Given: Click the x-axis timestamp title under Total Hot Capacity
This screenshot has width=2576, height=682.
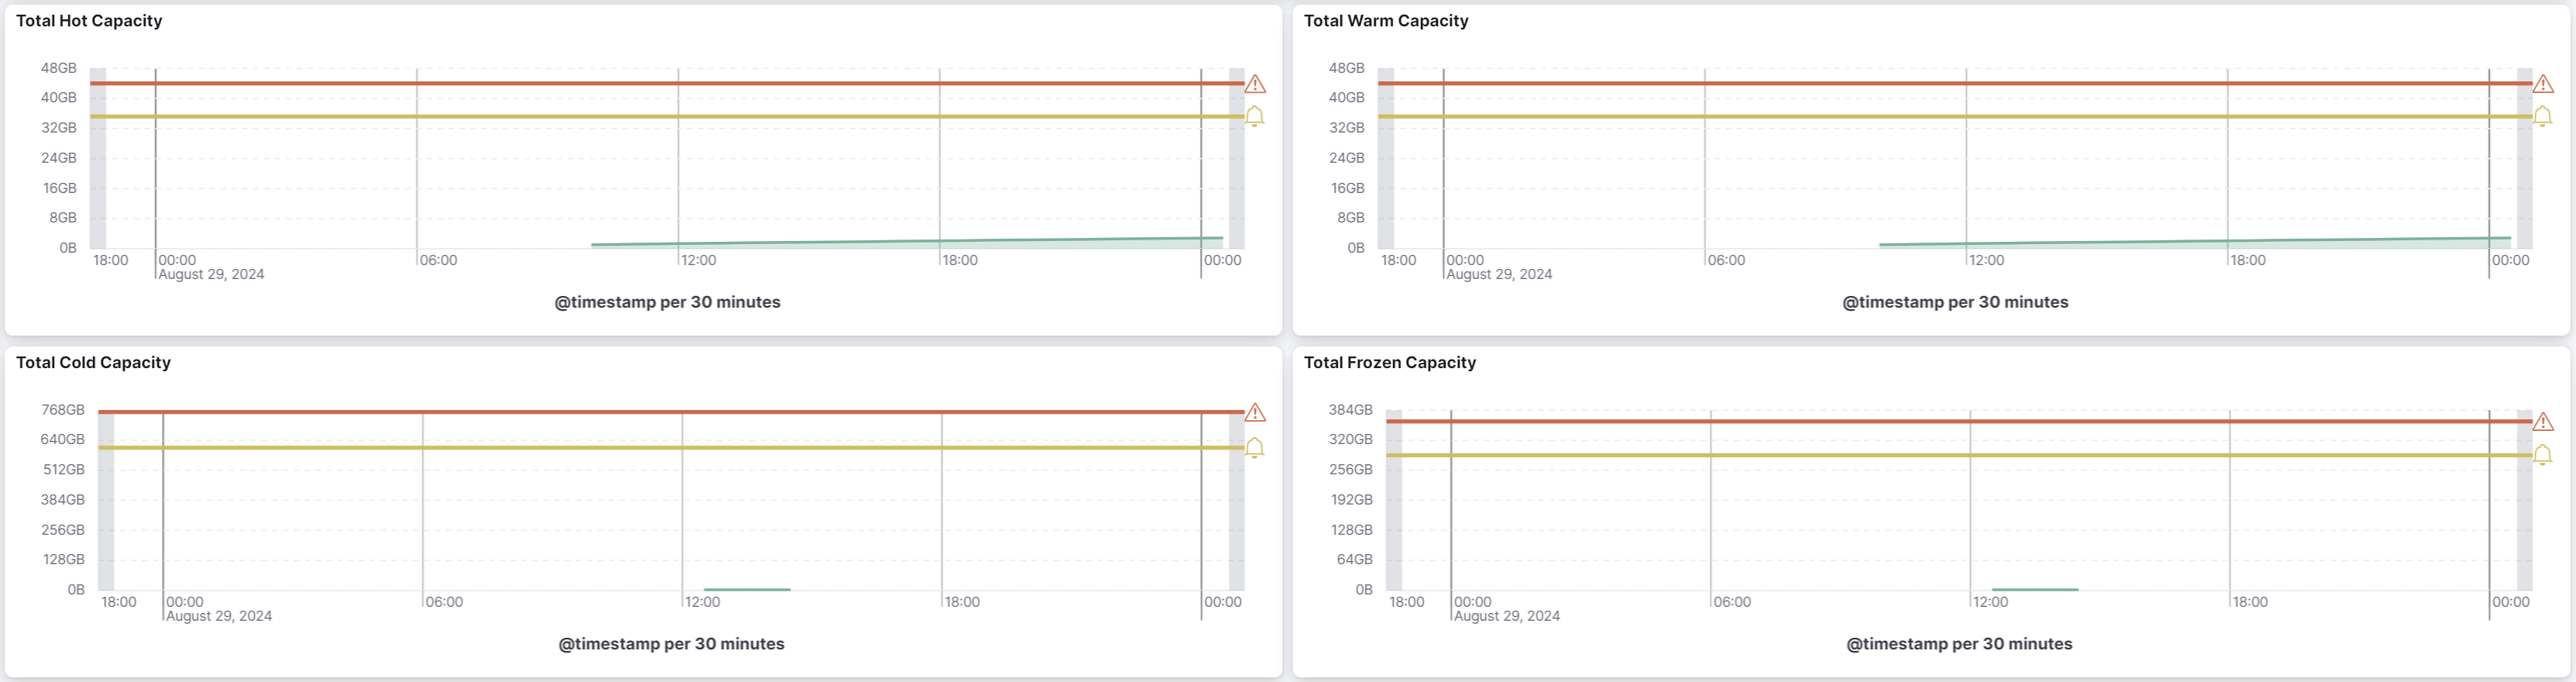Looking at the screenshot, I should point(667,302).
